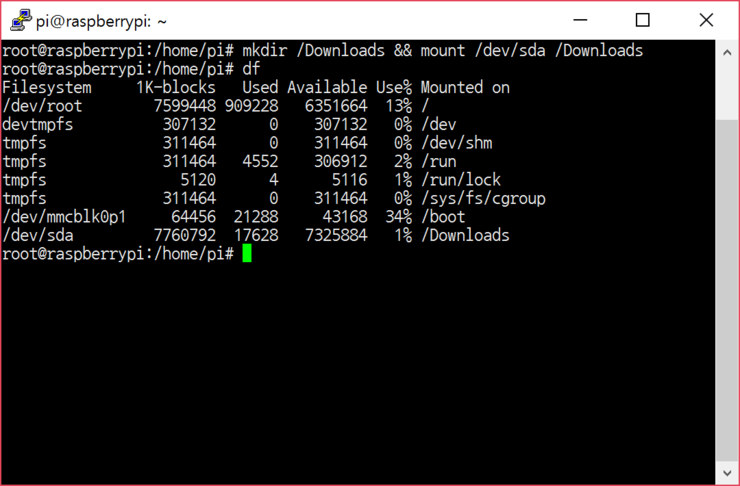Image resolution: width=740 pixels, height=486 pixels.
Task: Click the 'df' command text
Action: [252, 69]
